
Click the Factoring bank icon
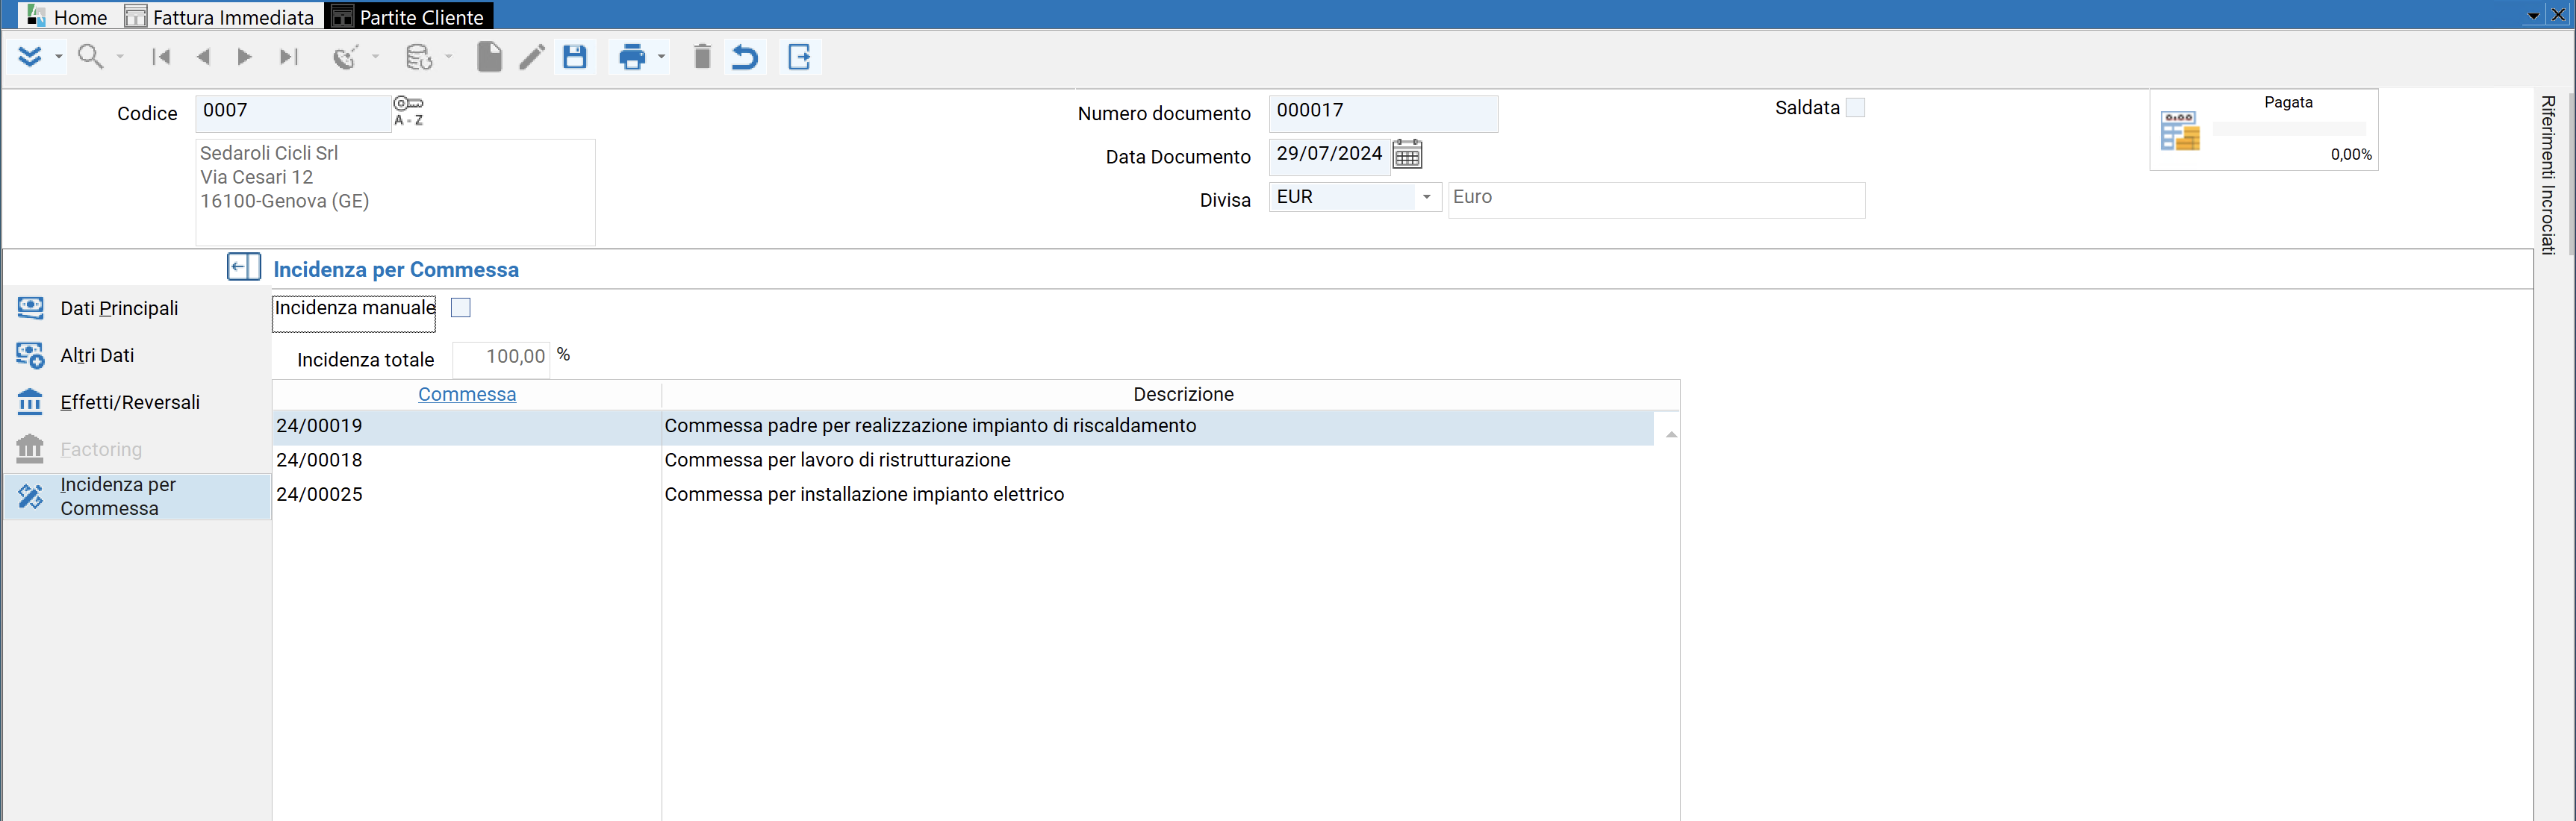coord(30,449)
